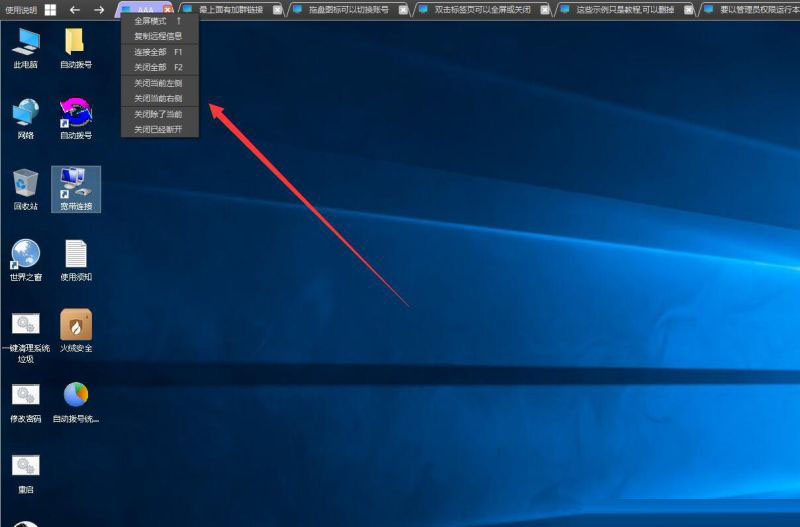Close the AAA tab with its X
Viewport: 800px width, 527px height.
pos(168,9)
